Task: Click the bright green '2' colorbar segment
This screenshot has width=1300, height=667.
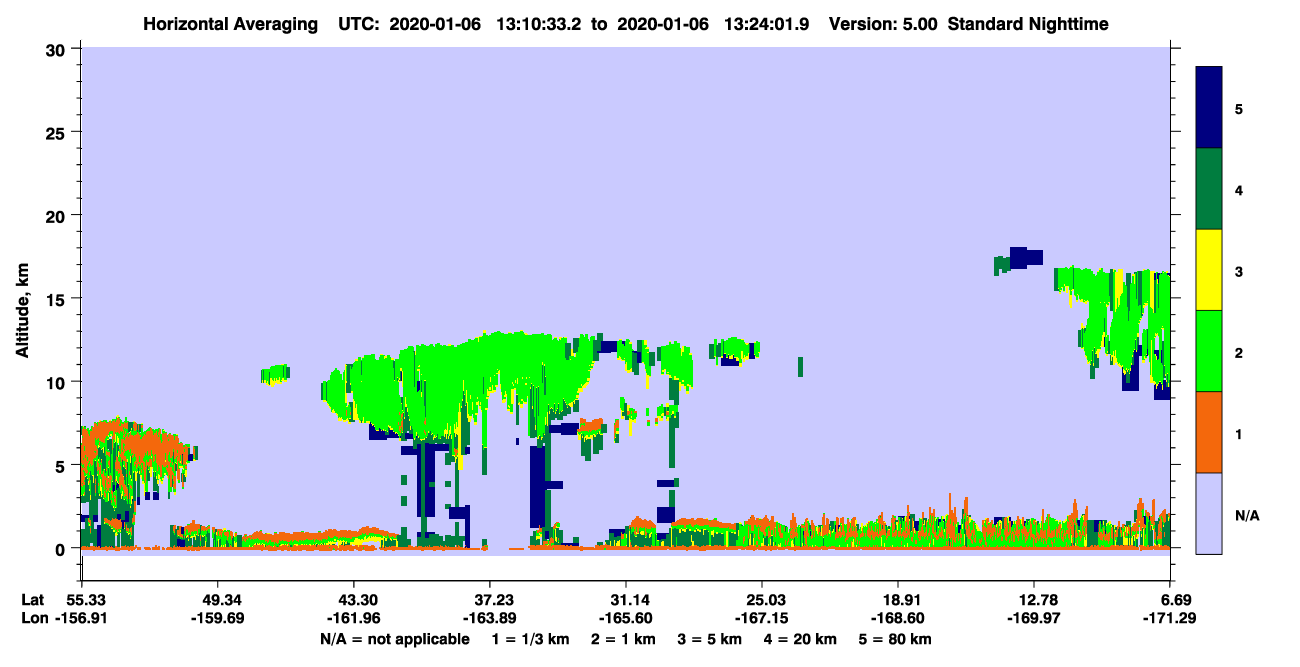Action: (1209, 351)
